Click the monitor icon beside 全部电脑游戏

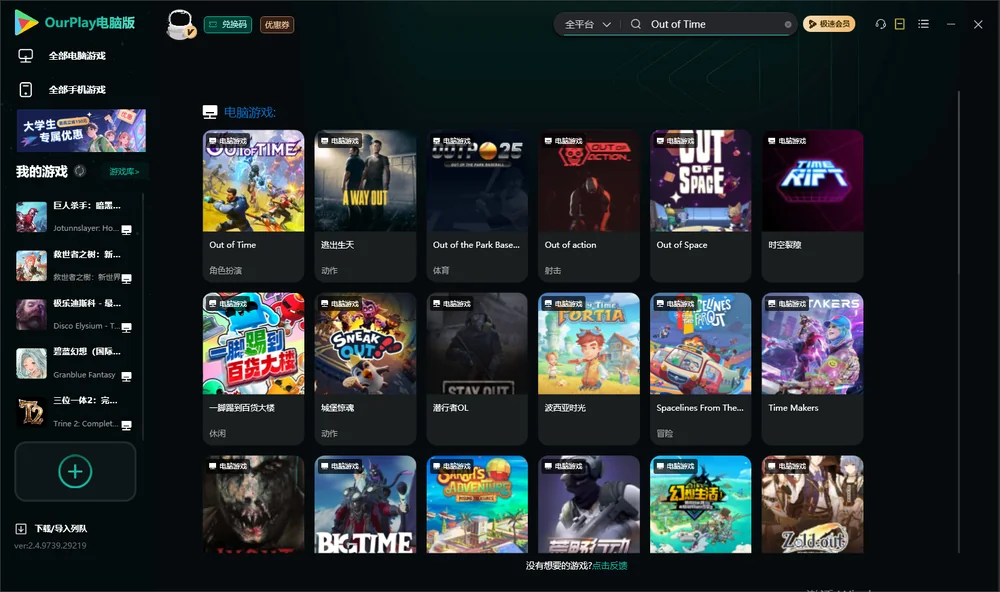26,56
